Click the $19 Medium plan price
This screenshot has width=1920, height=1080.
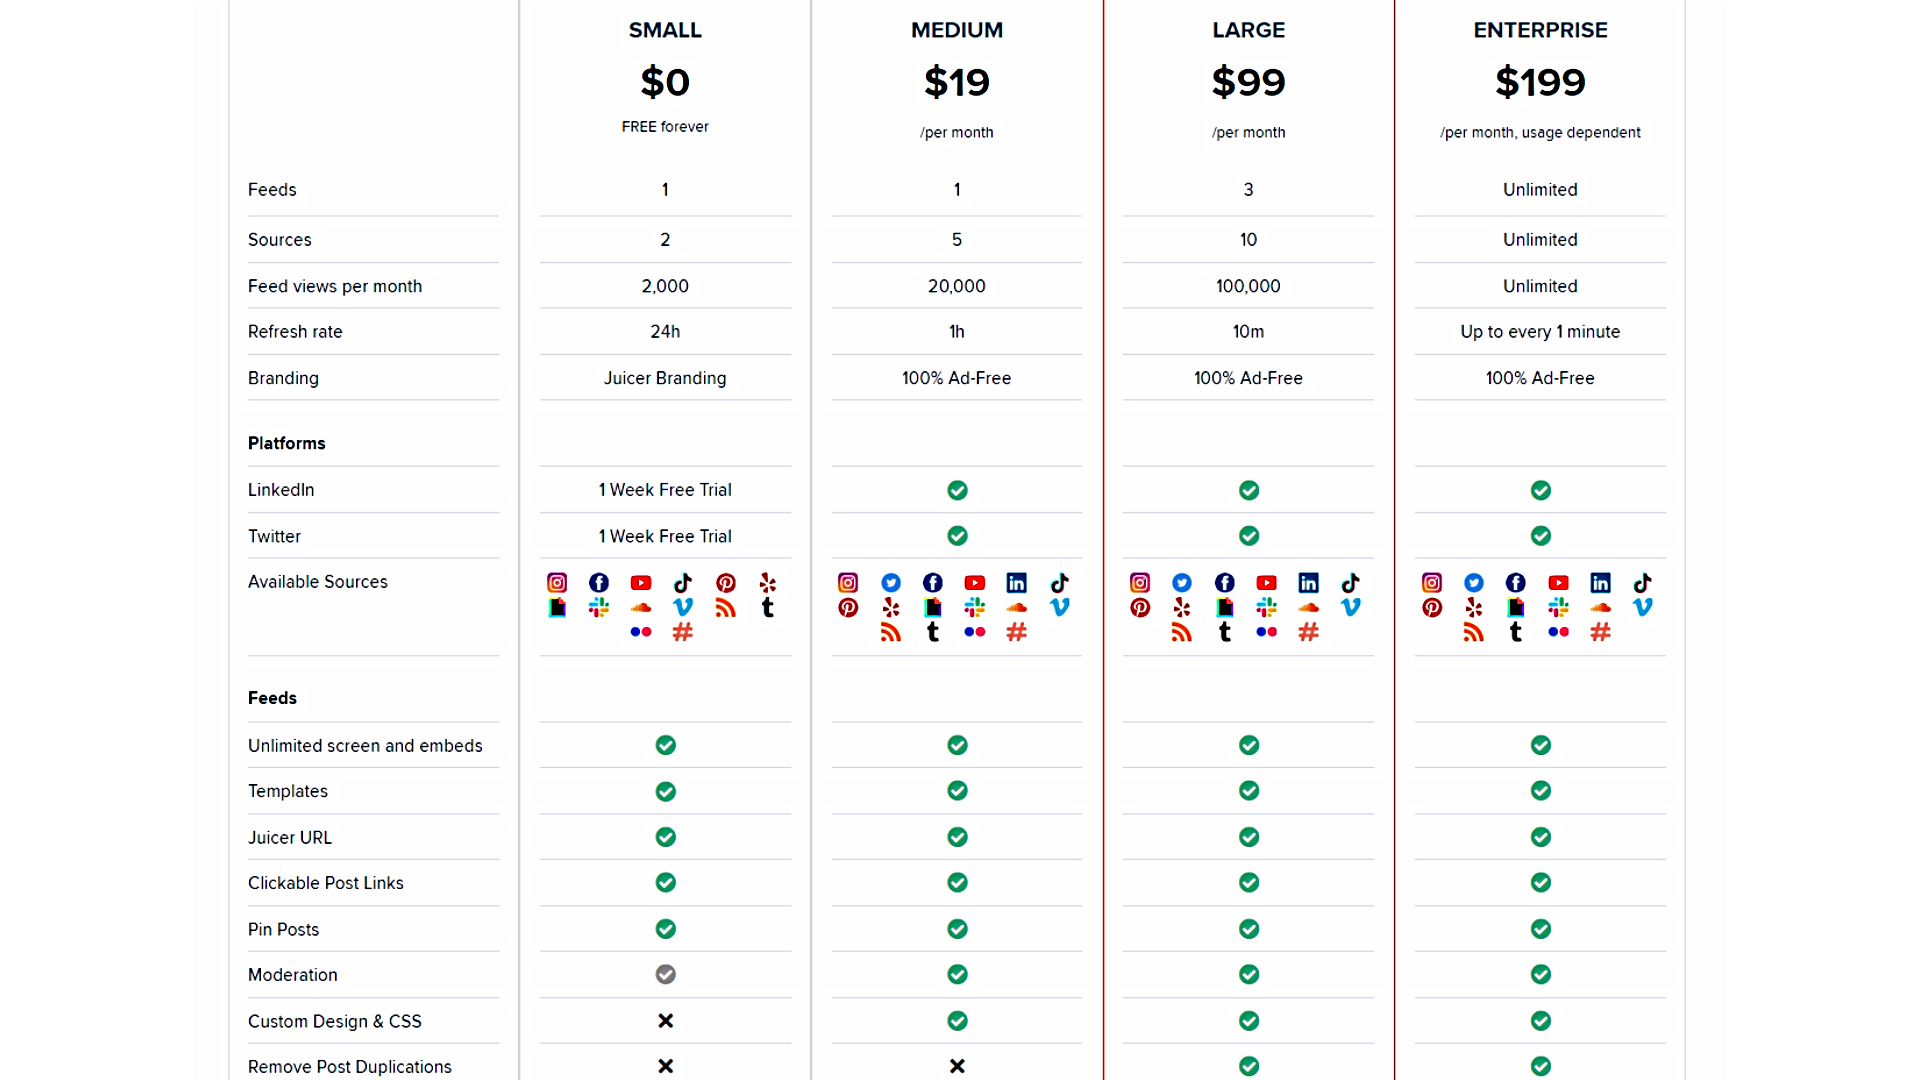pyautogui.click(x=956, y=82)
